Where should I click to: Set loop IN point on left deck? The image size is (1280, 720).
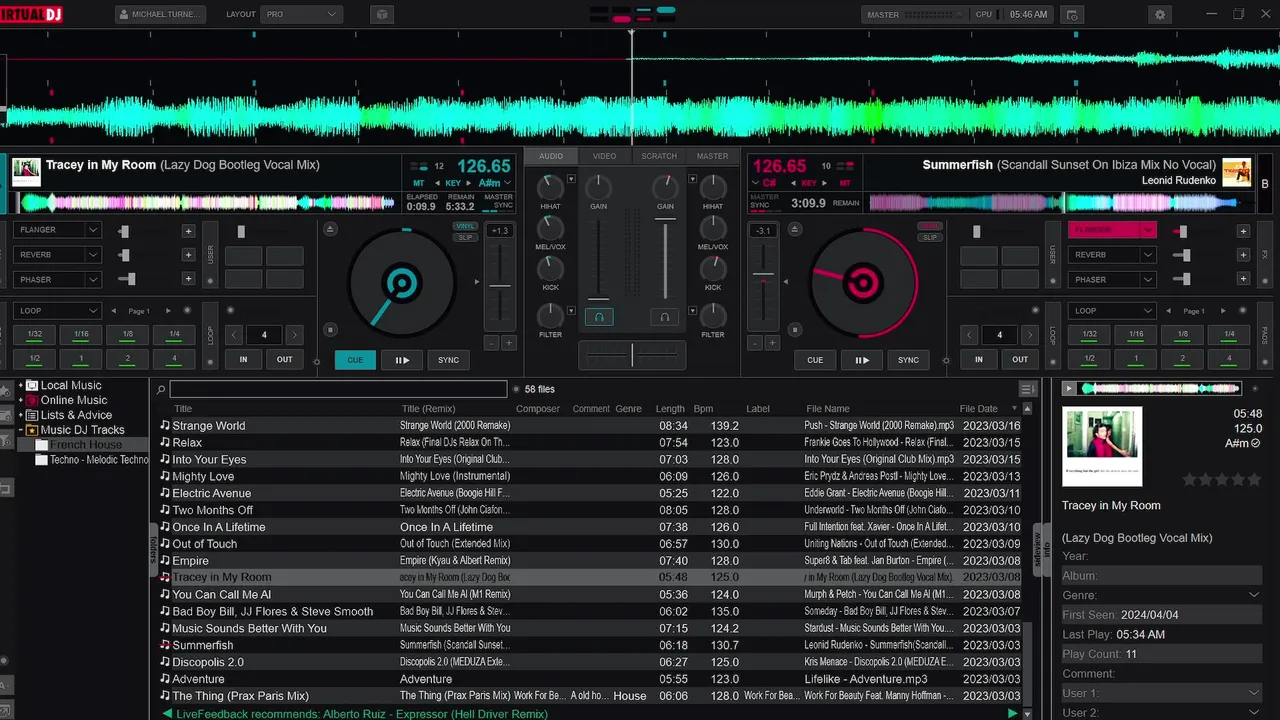click(x=243, y=360)
